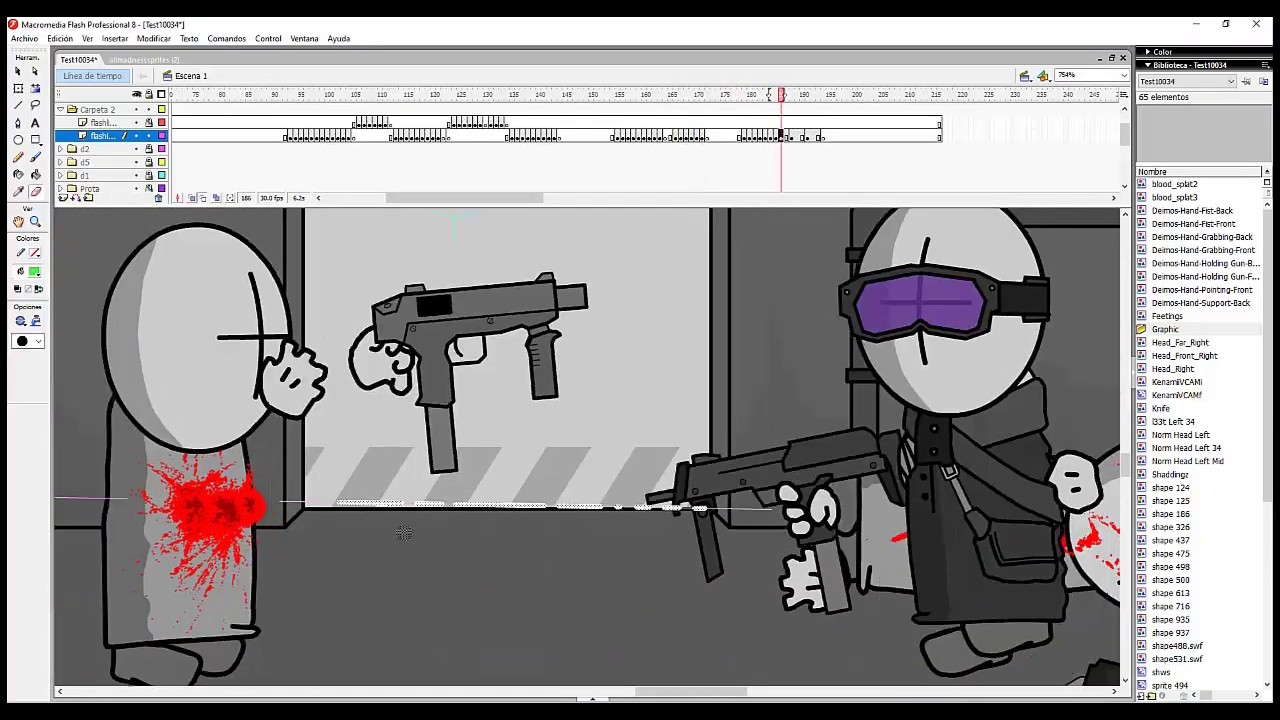This screenshot has width=1280, height=720.
Task: Select the Selection arrow tool
Action: pos(18,71)
